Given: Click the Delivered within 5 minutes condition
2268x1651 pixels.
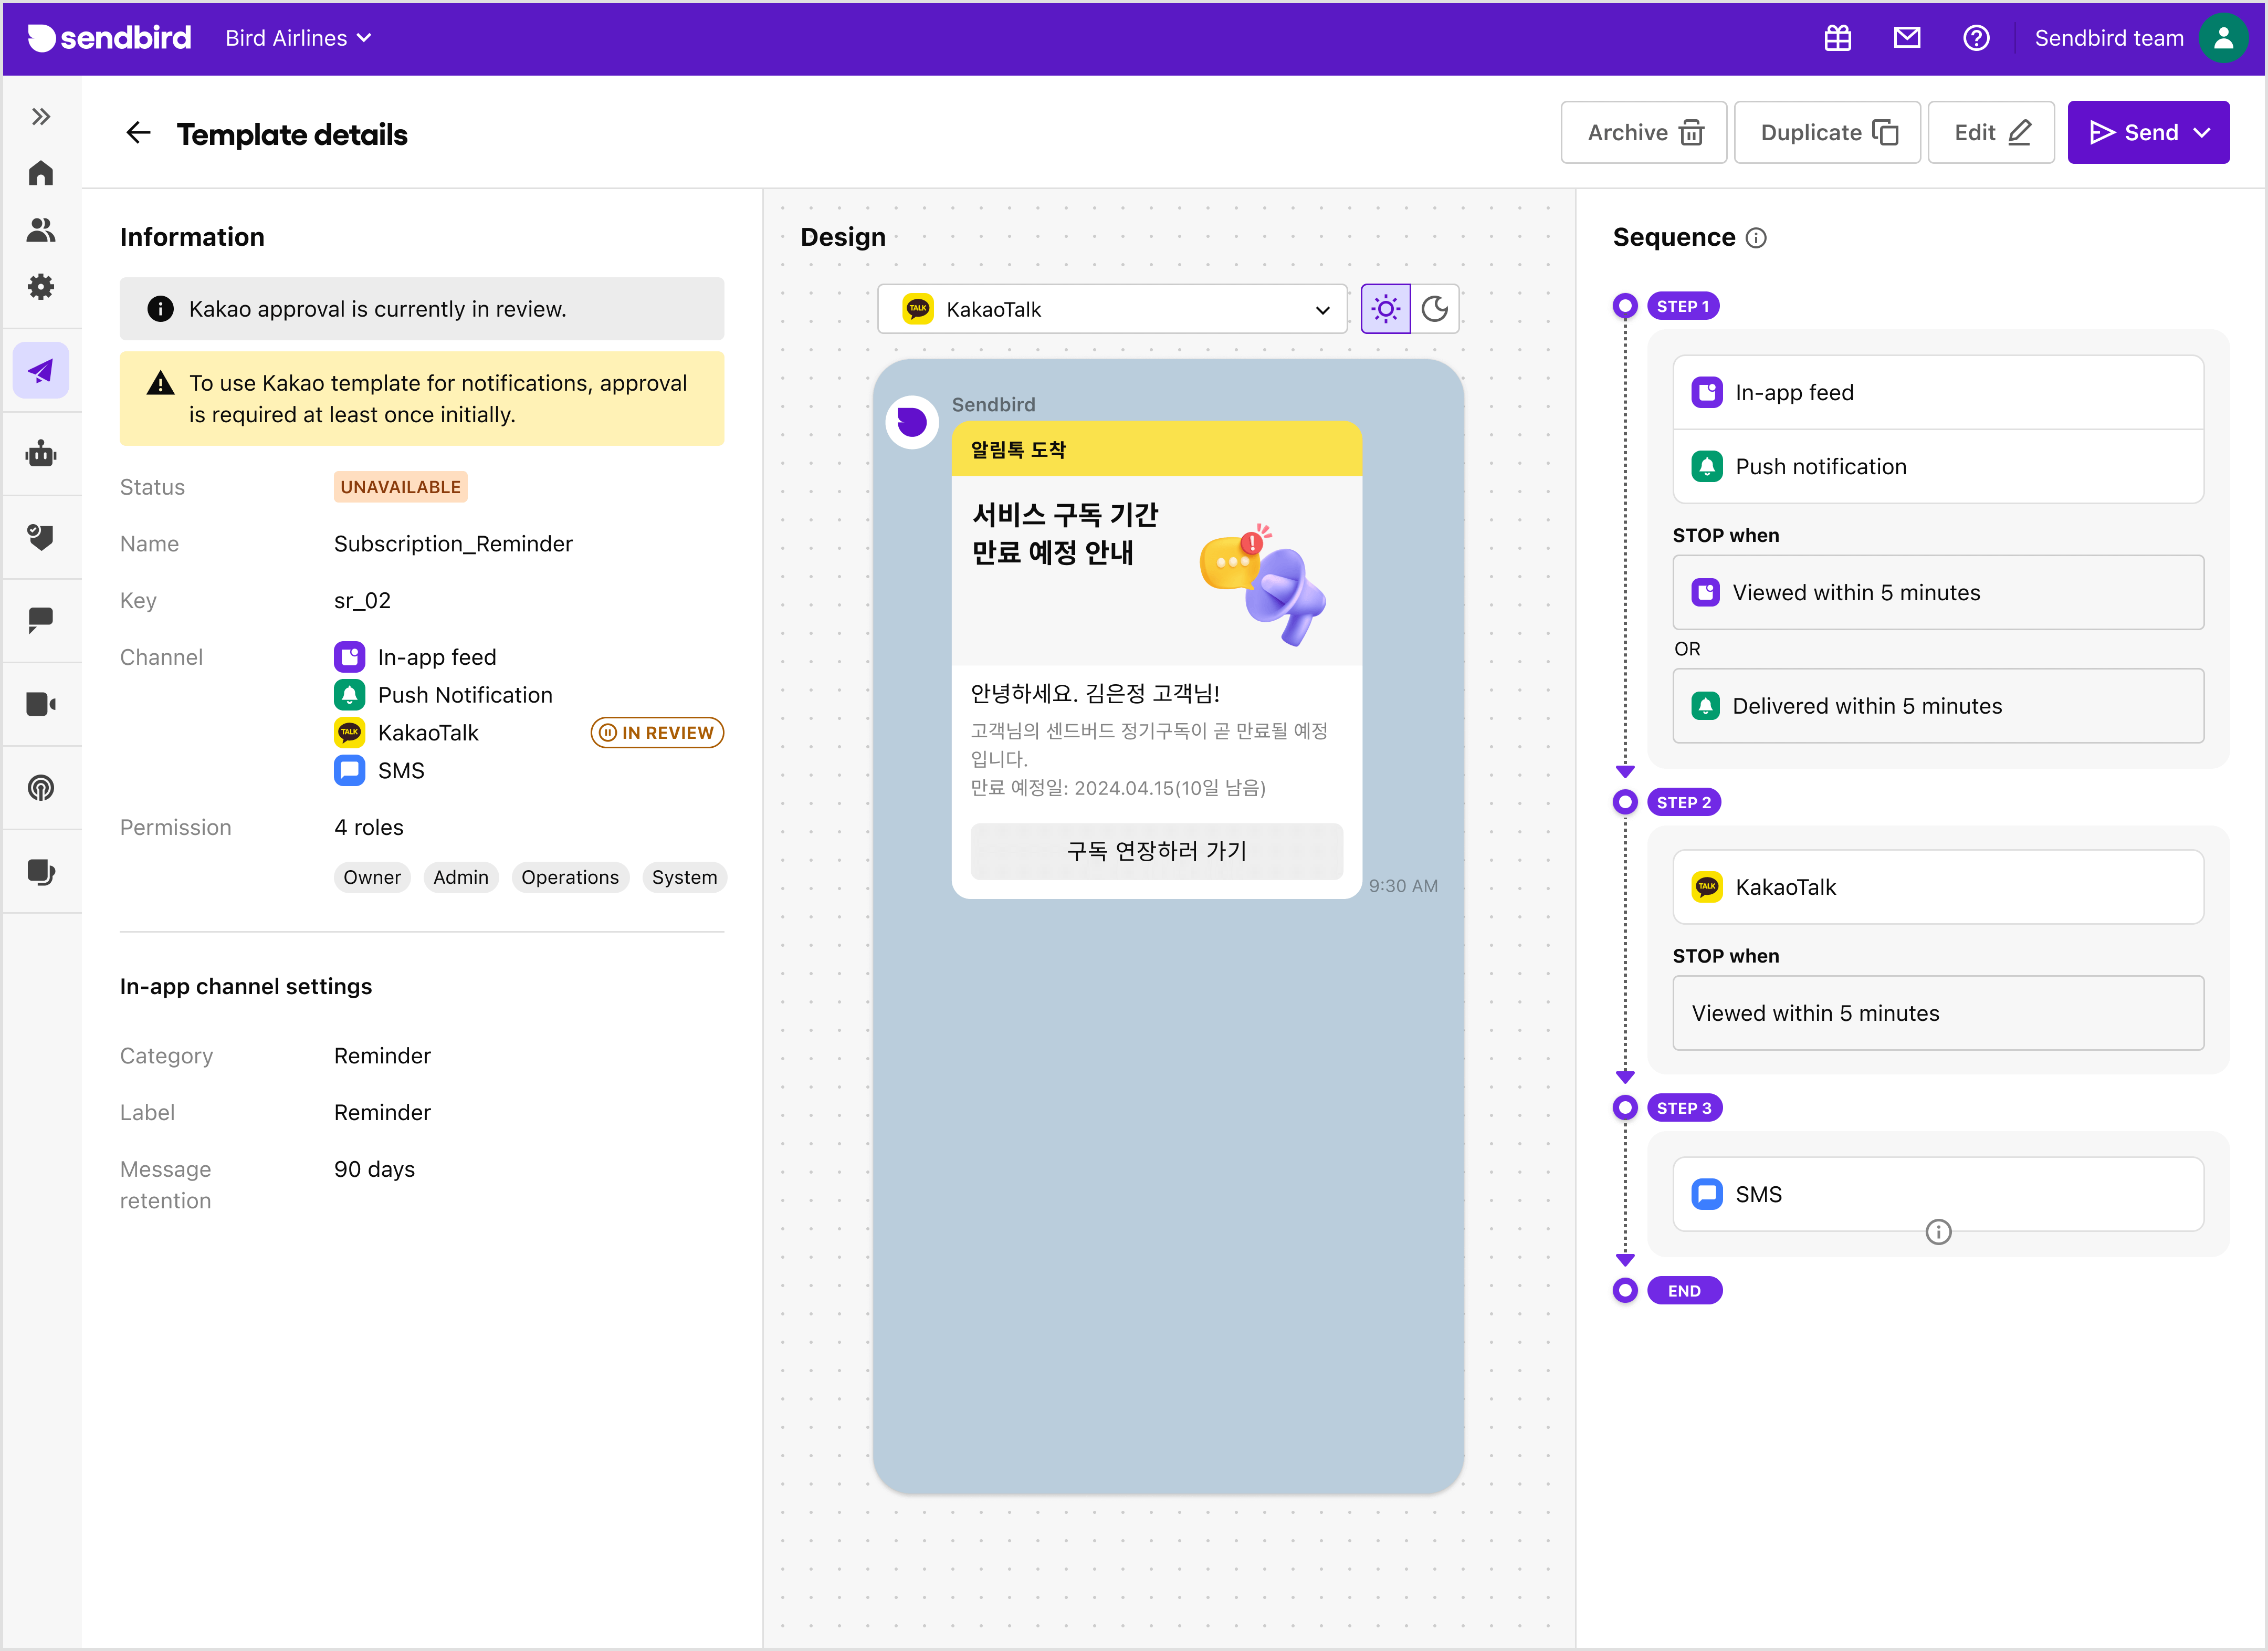Looking at the screenshot, I should click(1937, 706).
